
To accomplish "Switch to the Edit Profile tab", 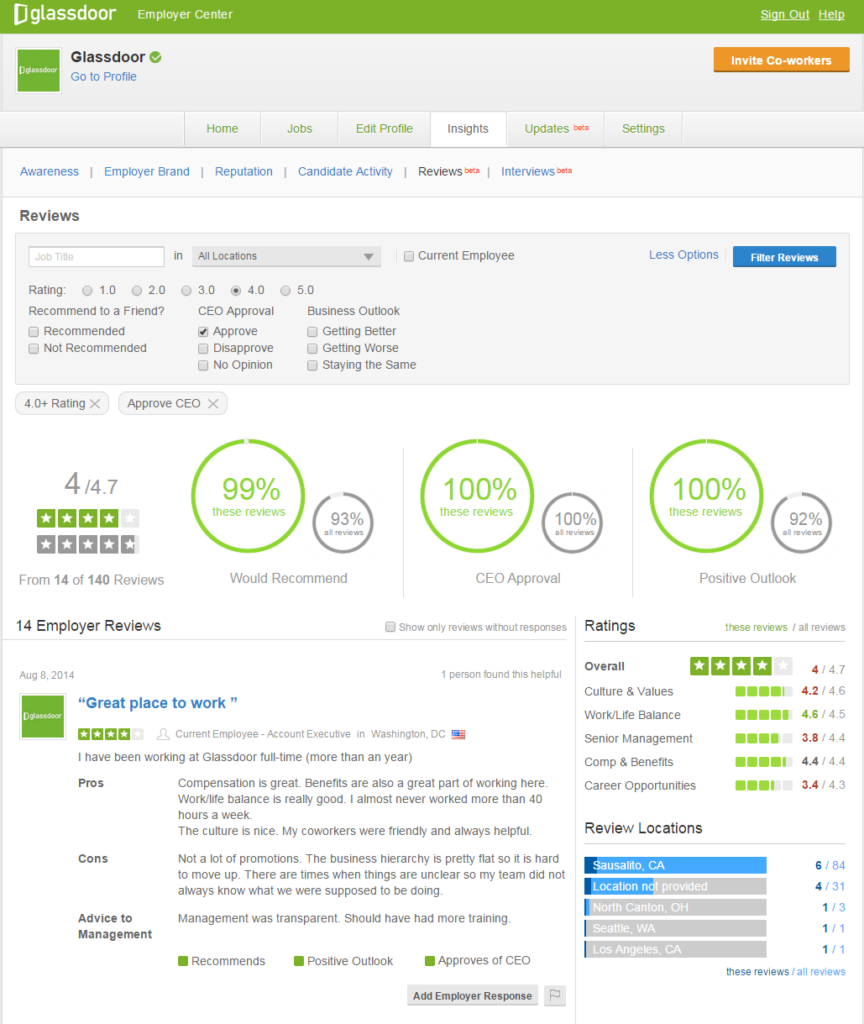I will click(384, 129).
